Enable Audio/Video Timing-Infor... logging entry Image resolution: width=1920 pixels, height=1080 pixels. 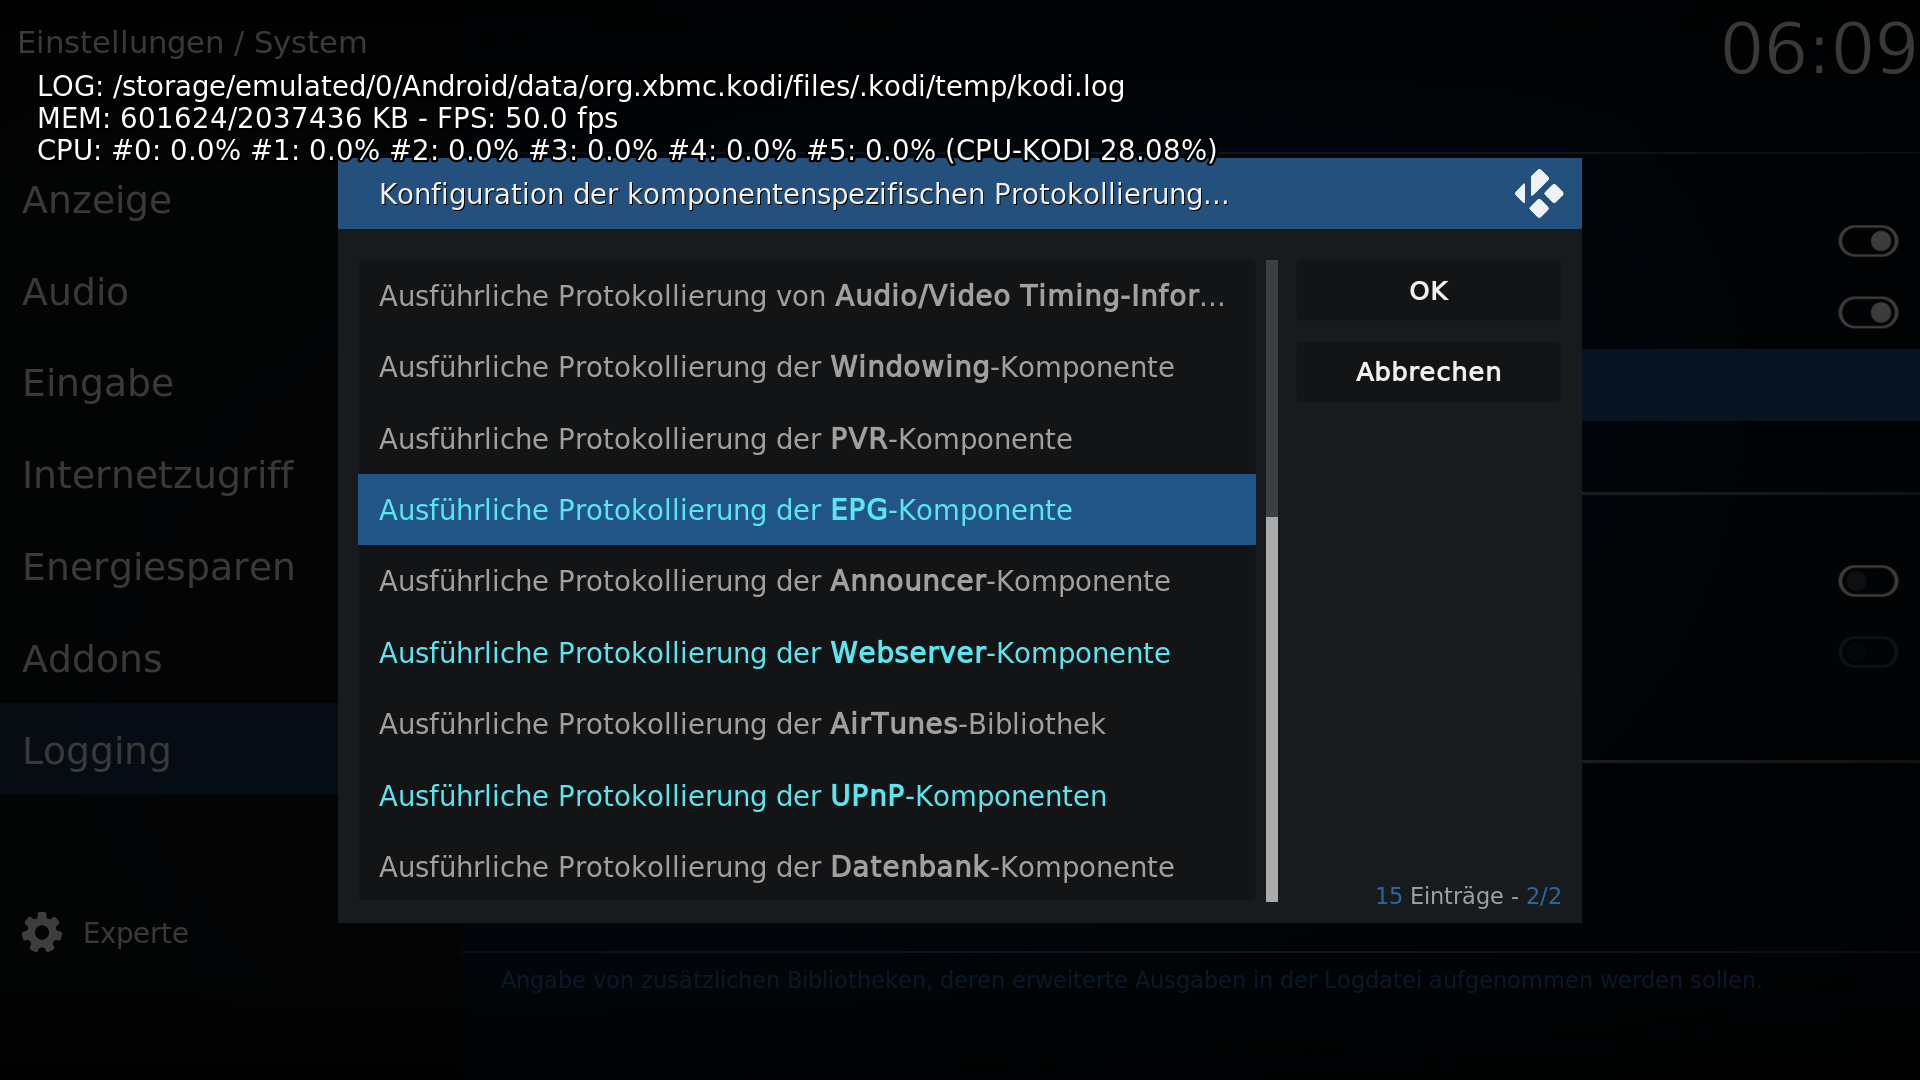(807, 296)
